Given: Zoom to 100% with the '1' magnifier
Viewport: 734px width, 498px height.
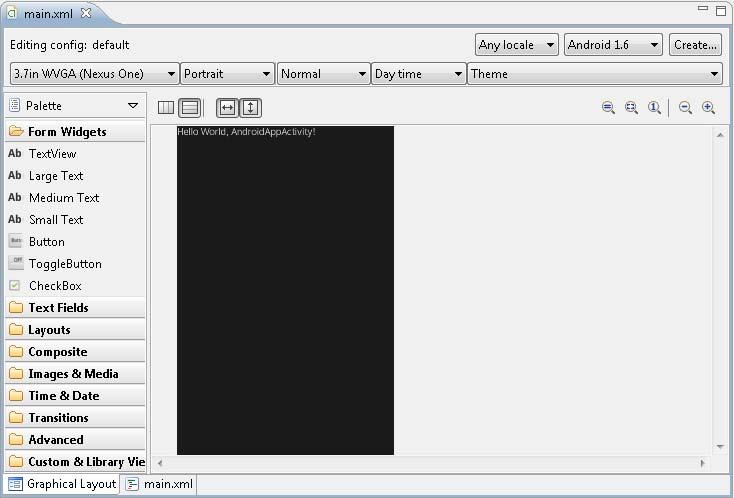Looking at the screenshot, I should pos(654,108).
